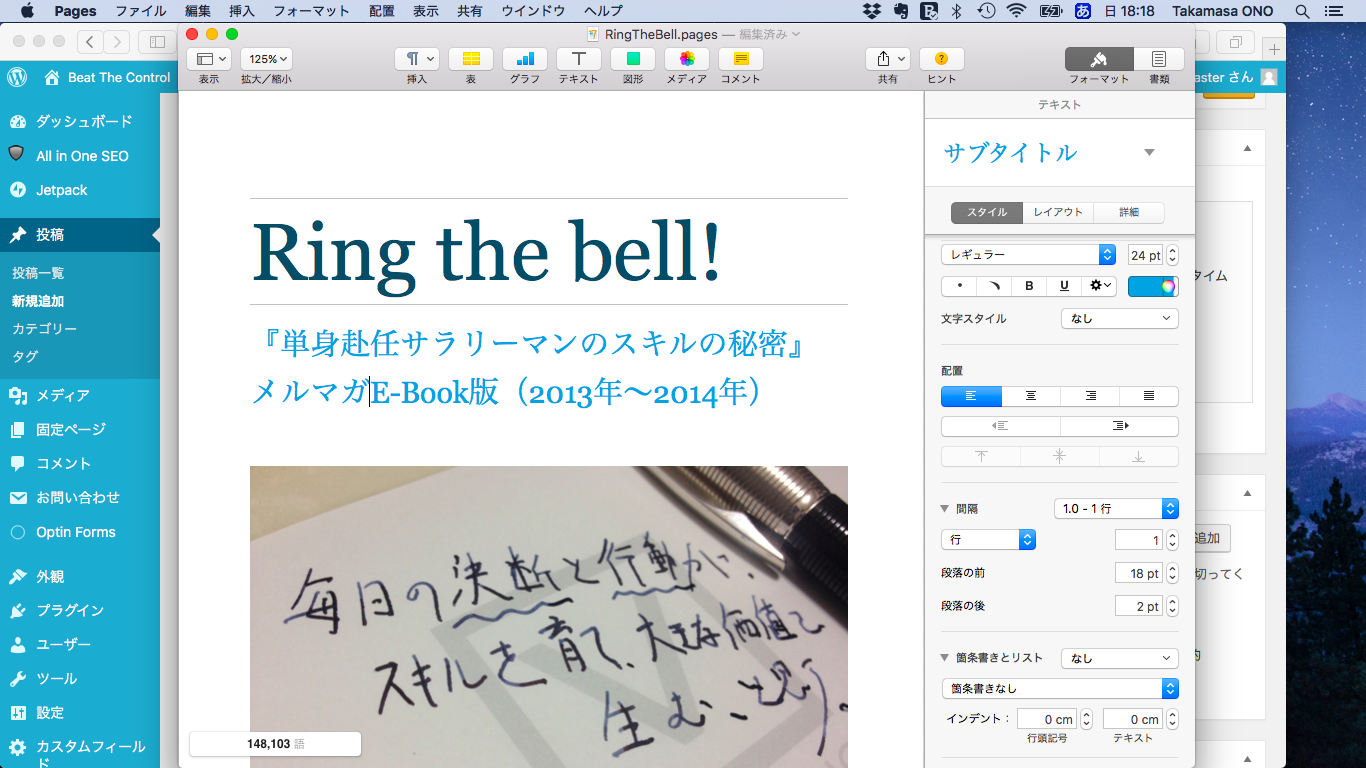This screenshot has height=768, width=1366.
Task: Switch to the 詳細 tab
Action: [x=1129, y=212]
